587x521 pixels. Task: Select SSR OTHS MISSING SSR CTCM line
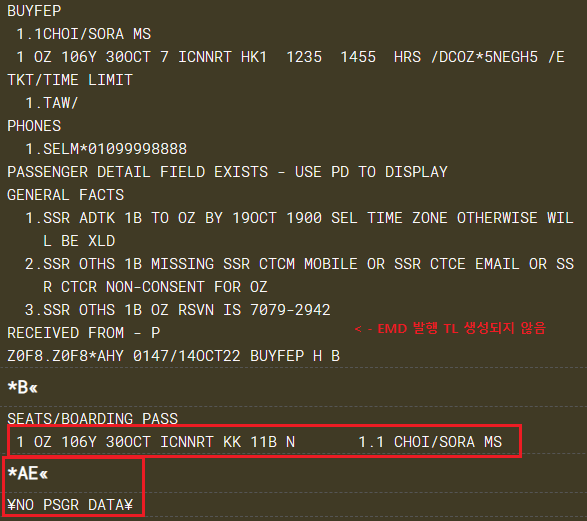(299, 275)
